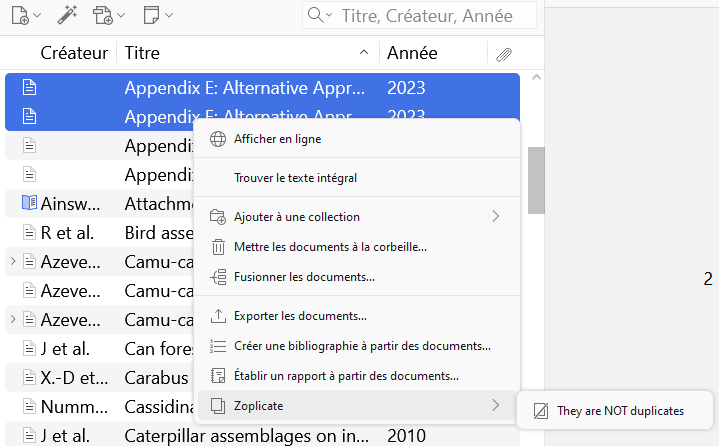Select the first Appendix E 2023 row
Image resolution: width=719 pixels, height=446 pixels.
tap(262, 88)
